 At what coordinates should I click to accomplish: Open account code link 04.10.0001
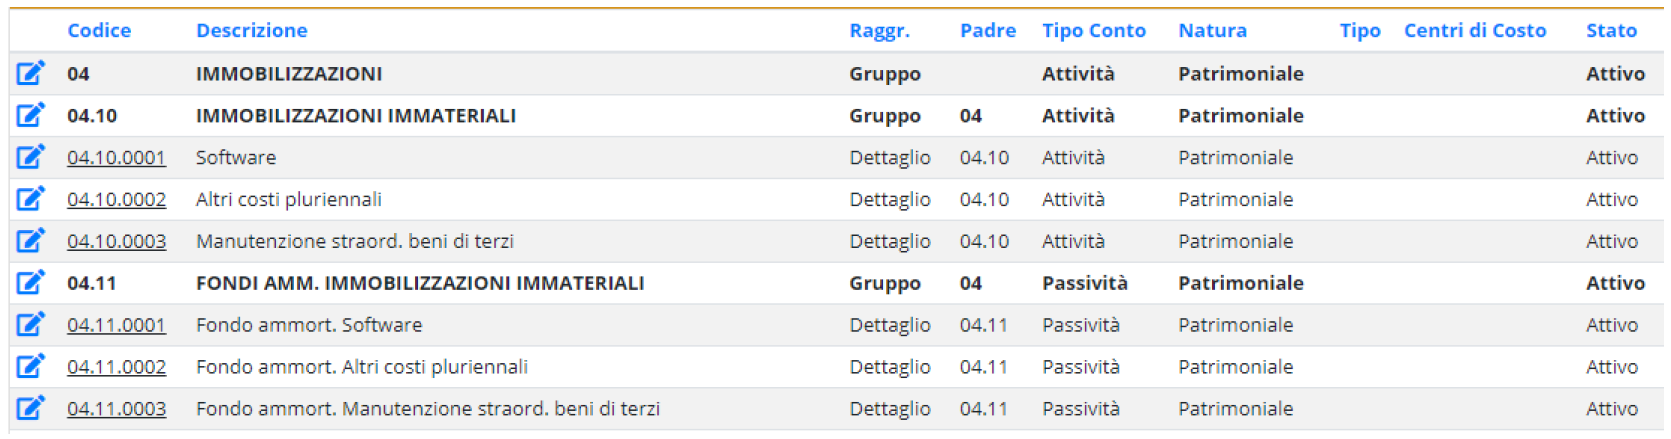point(116,158)
